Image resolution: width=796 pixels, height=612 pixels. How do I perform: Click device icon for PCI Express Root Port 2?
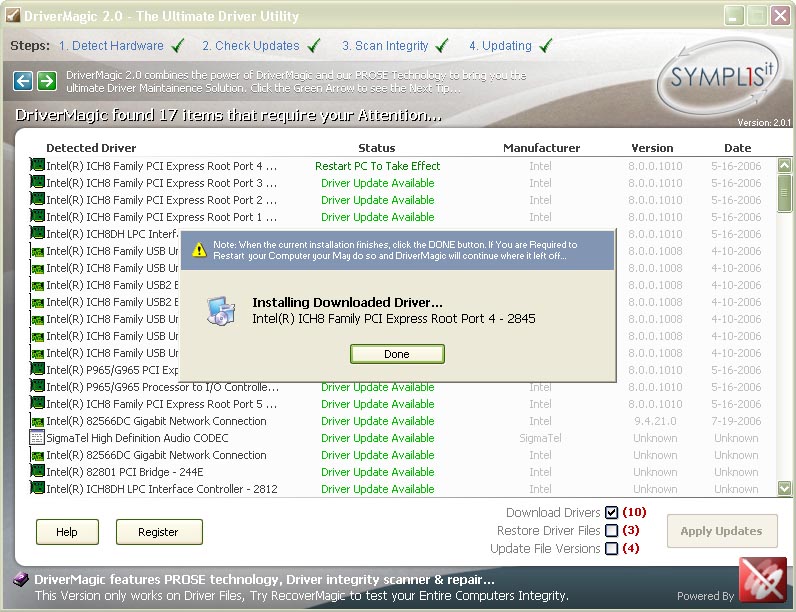click(37, 199)
